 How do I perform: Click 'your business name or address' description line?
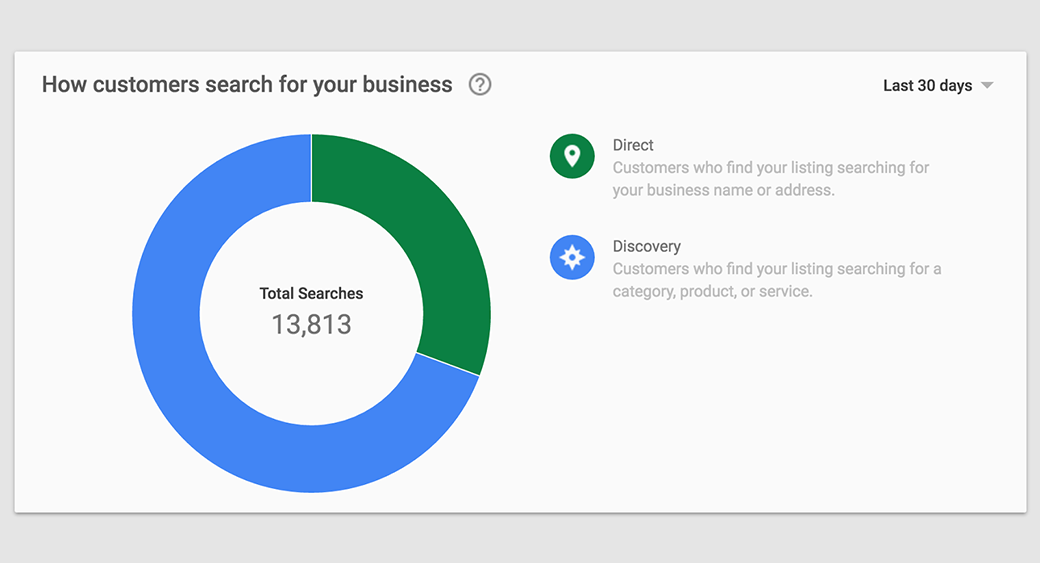pyautogui.click(x=723, y=190)
